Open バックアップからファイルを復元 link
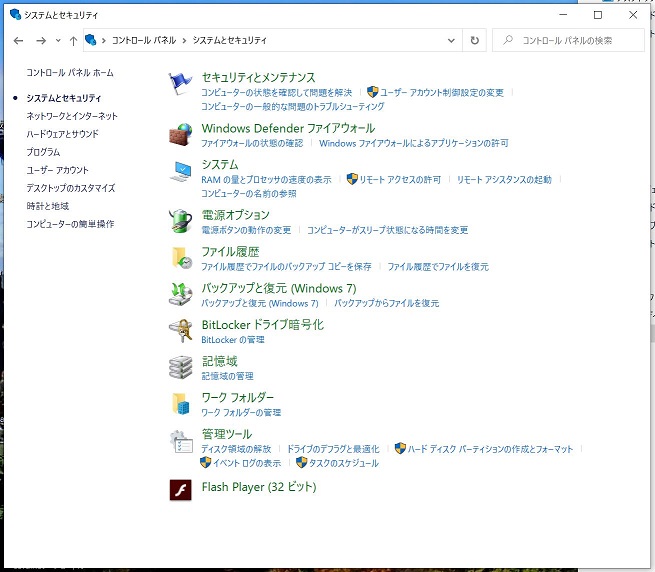The width and height of the screenshot is (655, 572). click(386, 303)
